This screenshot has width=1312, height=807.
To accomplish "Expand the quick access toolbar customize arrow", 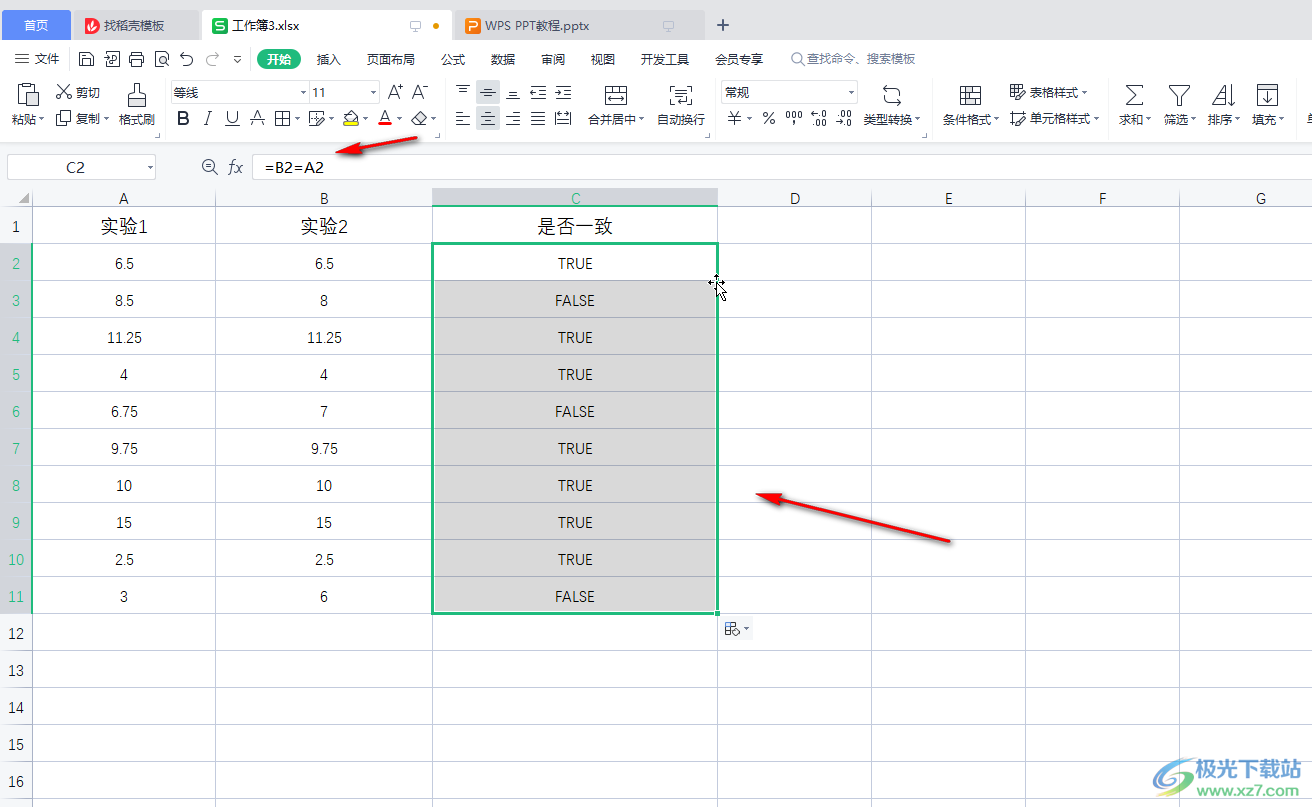I will click(237, 59).
